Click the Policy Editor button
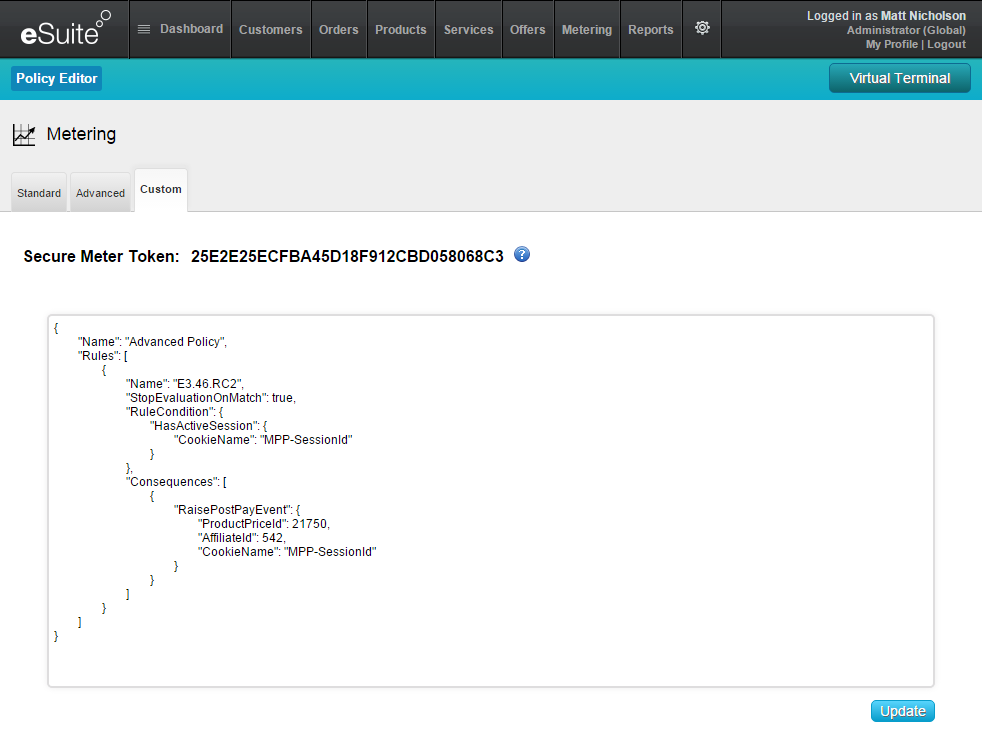Viewport: 982px width, 738px height. (x=57, y=79)
